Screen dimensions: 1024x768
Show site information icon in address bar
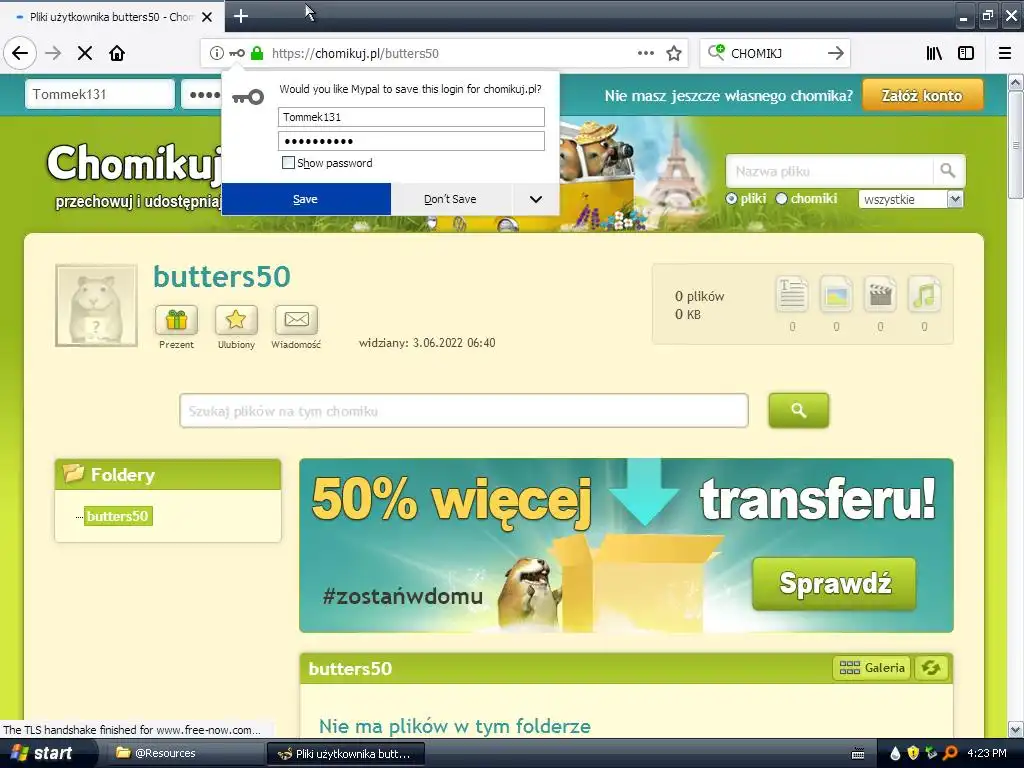216,53
